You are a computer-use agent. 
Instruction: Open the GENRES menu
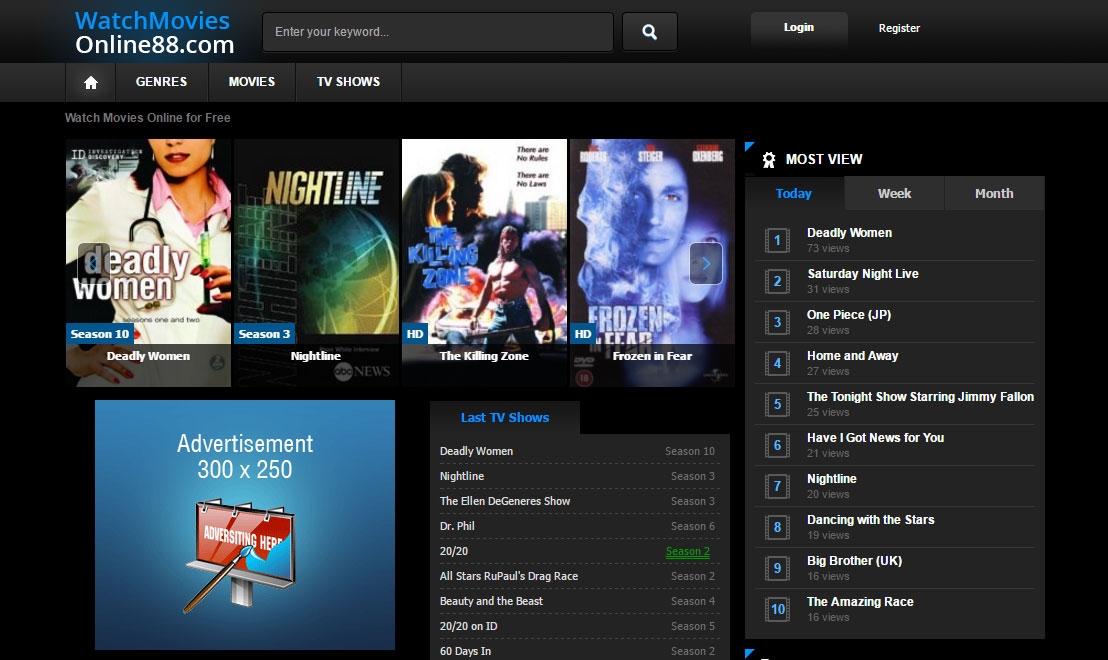(x=162, y=82)
